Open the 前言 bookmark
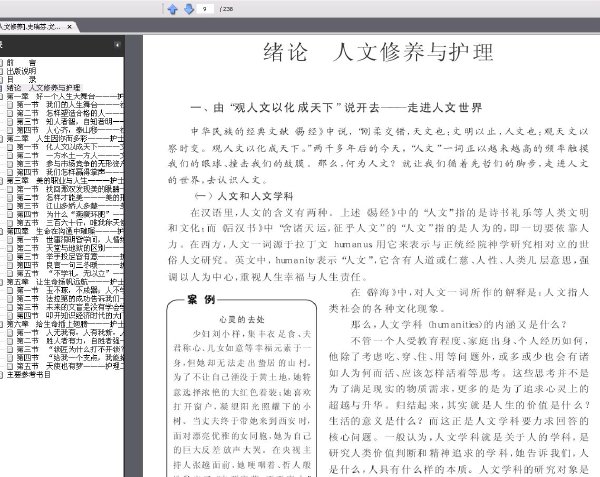The width and height of the screenshot is (600, 477). pyautogui.click(x=21, y=62)
